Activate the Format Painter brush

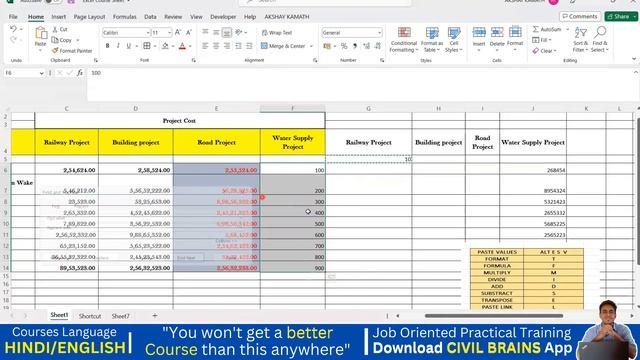point(72,51)
